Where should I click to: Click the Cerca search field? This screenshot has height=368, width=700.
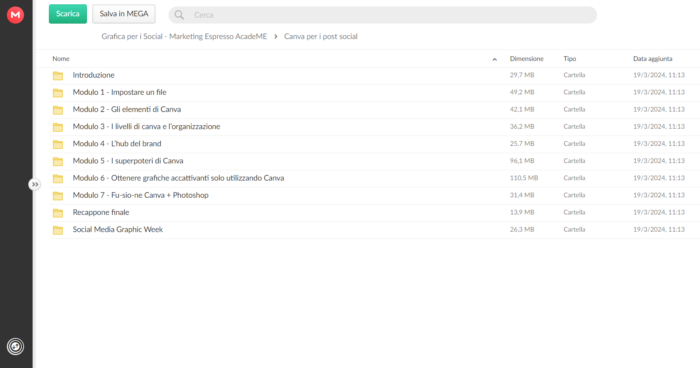pyautogui.click(x=383, y=15)
